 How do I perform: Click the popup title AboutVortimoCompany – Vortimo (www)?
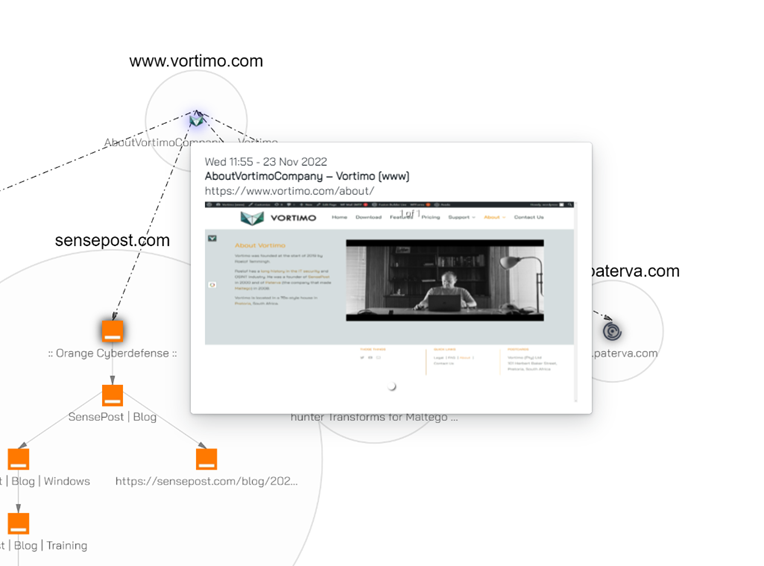(307, 176)
